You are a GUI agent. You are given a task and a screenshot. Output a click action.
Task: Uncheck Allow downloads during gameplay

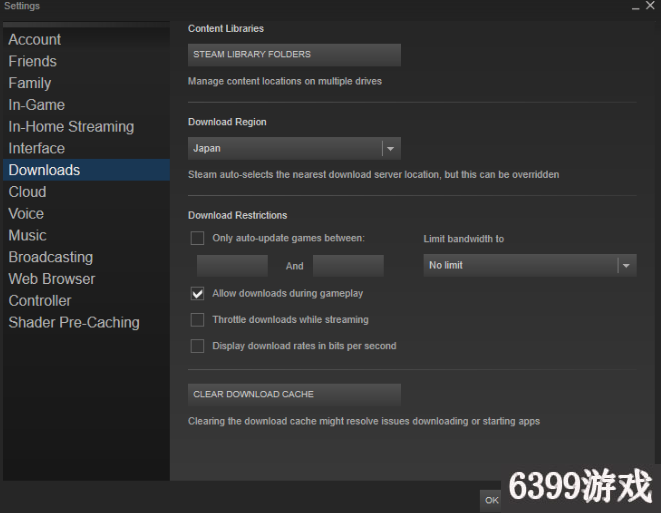point(197,293)
